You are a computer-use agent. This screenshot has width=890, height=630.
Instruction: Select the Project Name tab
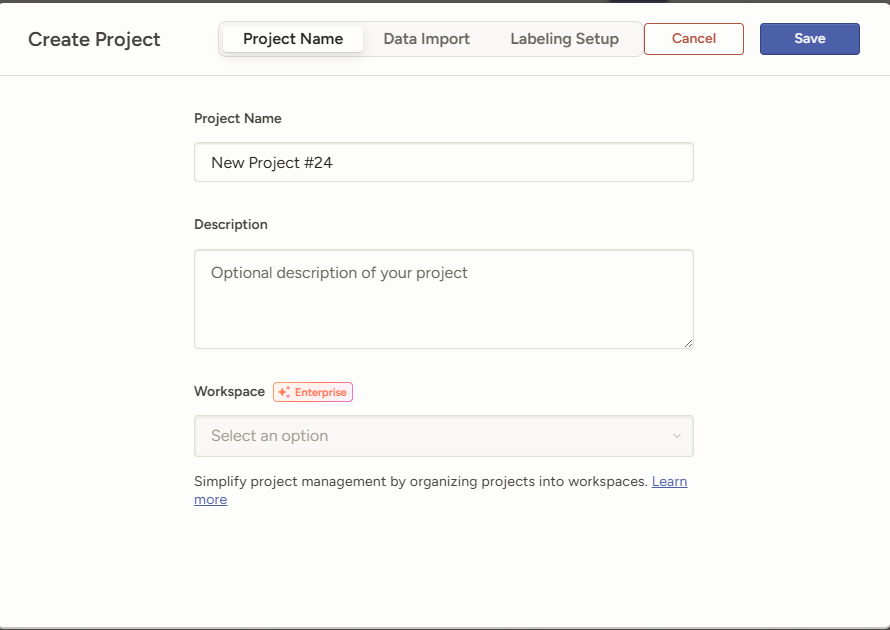[293, 39]
